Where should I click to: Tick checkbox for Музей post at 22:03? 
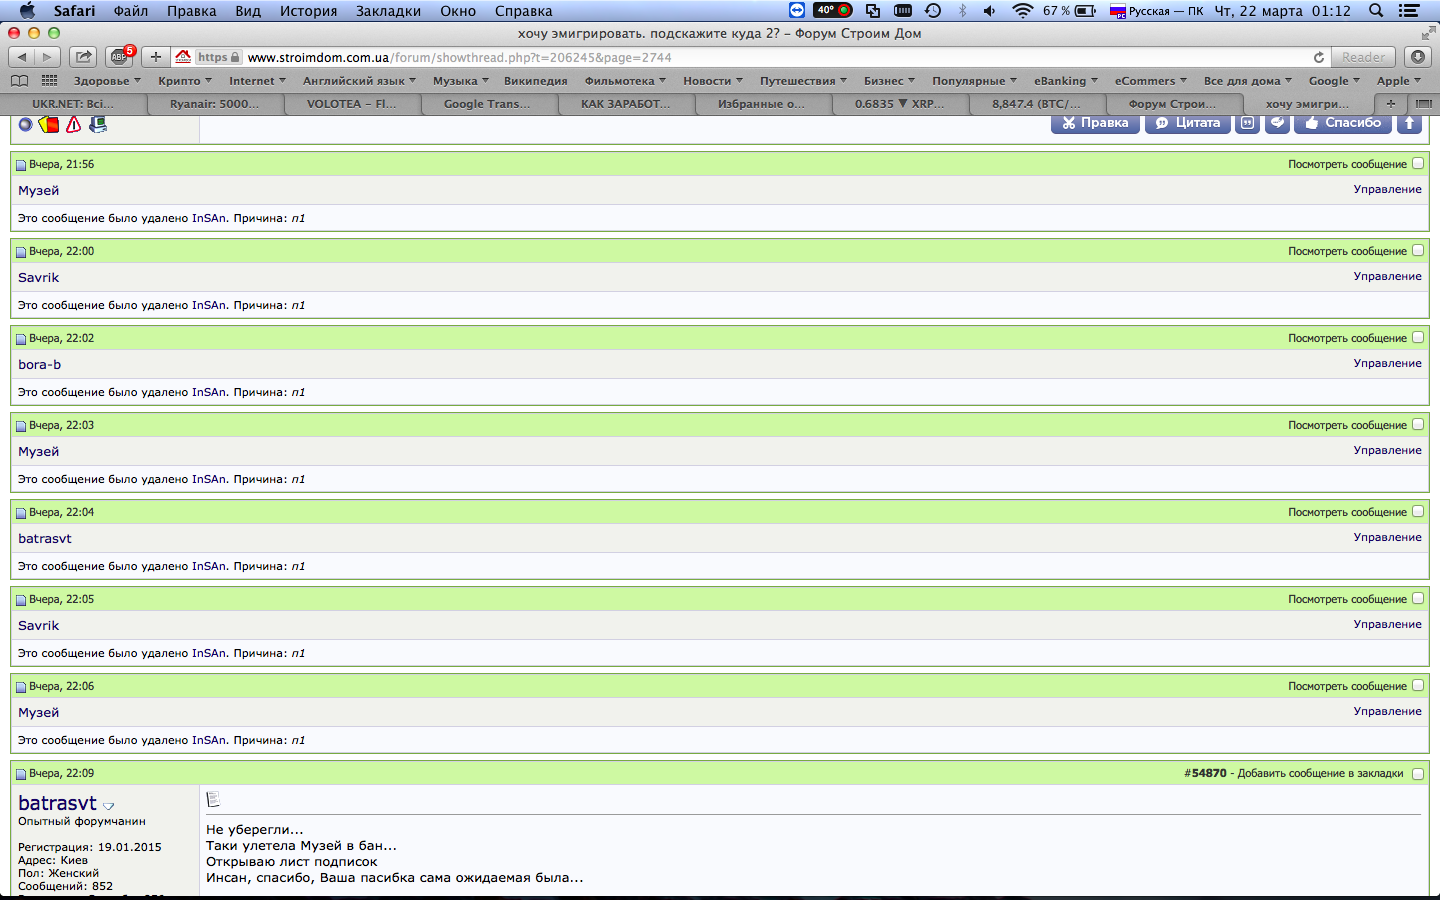[x=1418, y=424]
